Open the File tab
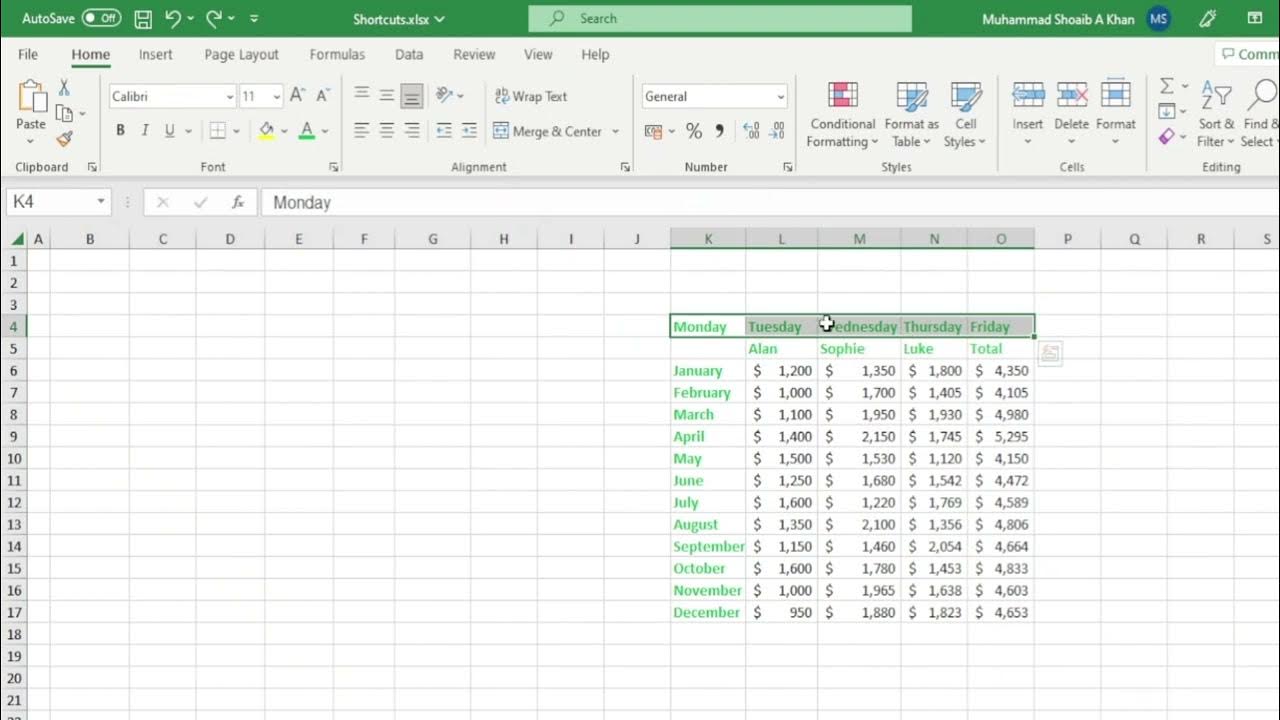1280x720 pixels. (x=28, y=54)
